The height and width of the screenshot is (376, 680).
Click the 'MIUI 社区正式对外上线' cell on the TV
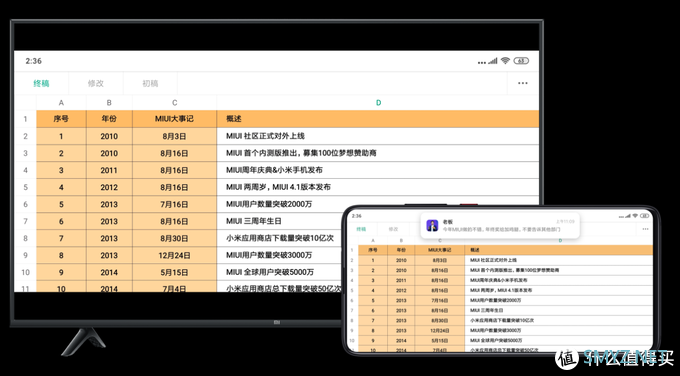pos(378,136)
